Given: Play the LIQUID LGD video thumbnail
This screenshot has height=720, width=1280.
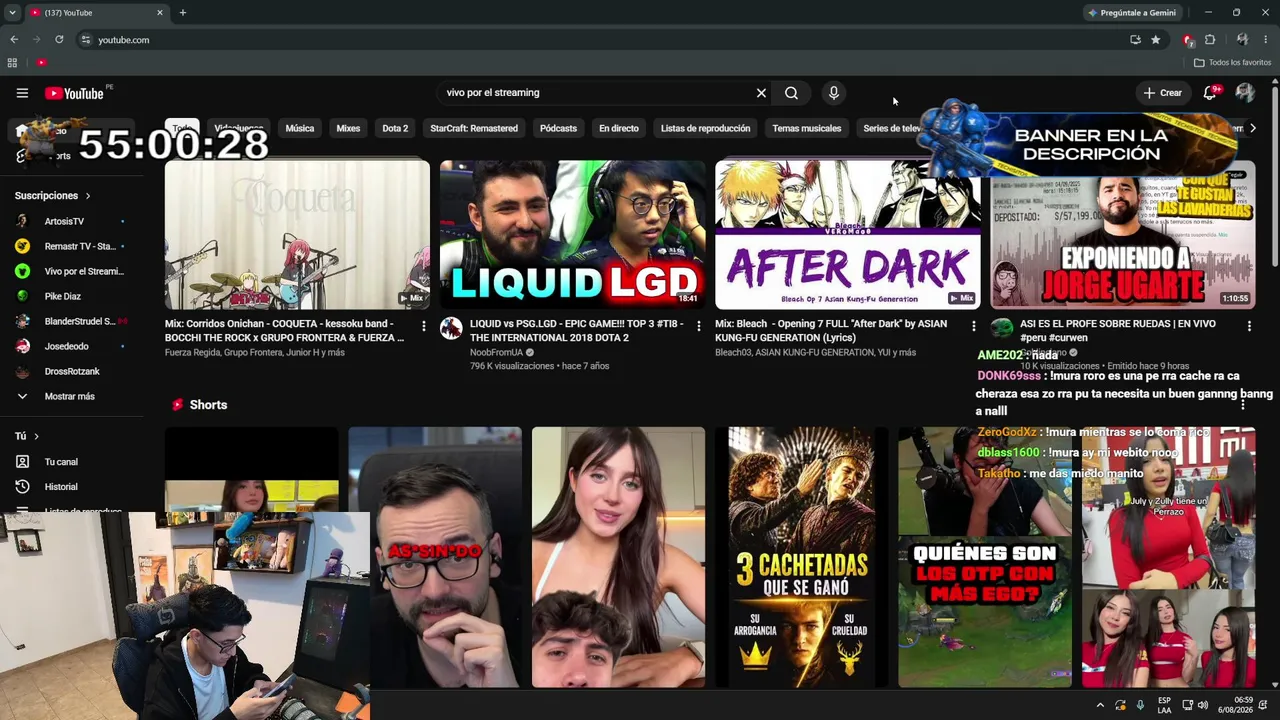Looking at the screenshot, I should [572, 235].
